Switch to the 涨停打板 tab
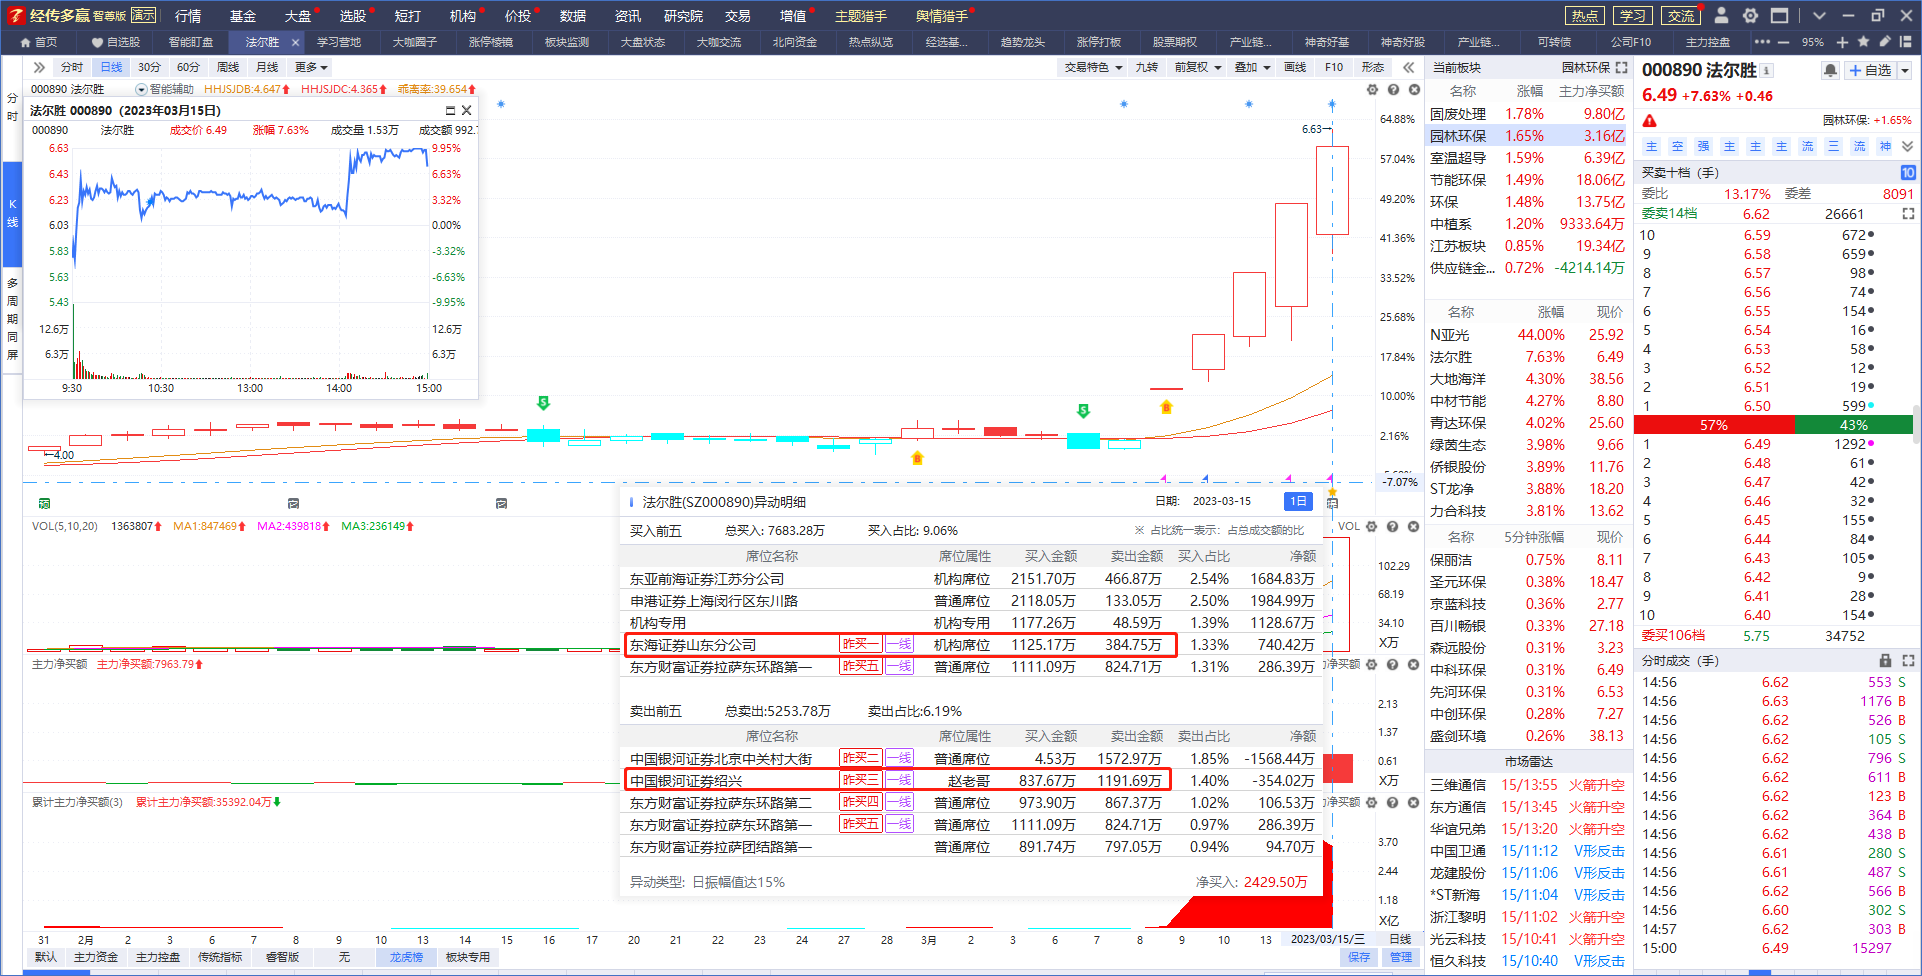The image size is (1922, 976). click(x=1099, y=42)
